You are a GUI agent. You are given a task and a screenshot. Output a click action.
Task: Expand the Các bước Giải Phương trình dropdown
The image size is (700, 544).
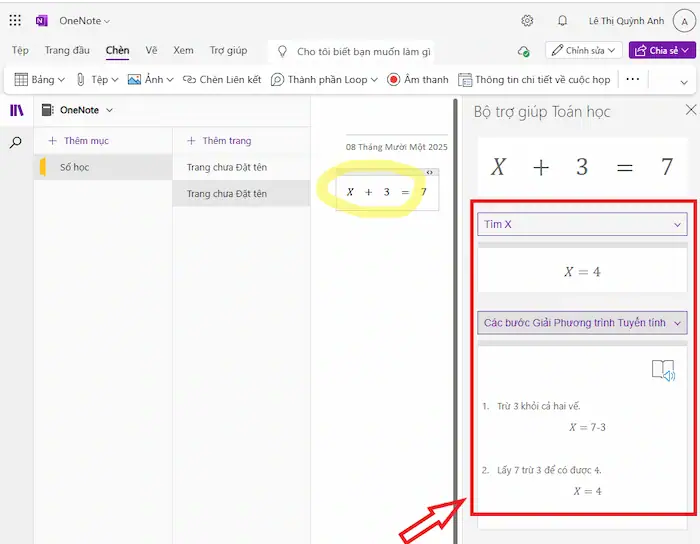pos(581,323)
